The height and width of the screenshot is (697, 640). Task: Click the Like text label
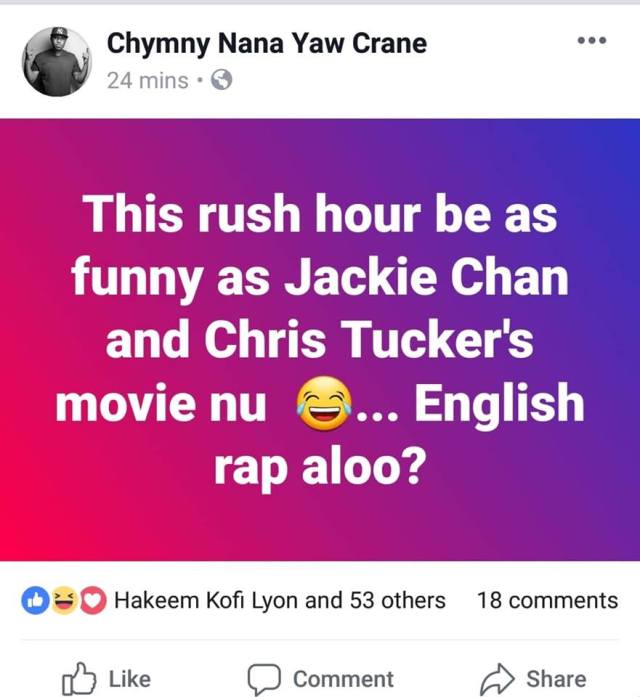click(x=130, y=679)
